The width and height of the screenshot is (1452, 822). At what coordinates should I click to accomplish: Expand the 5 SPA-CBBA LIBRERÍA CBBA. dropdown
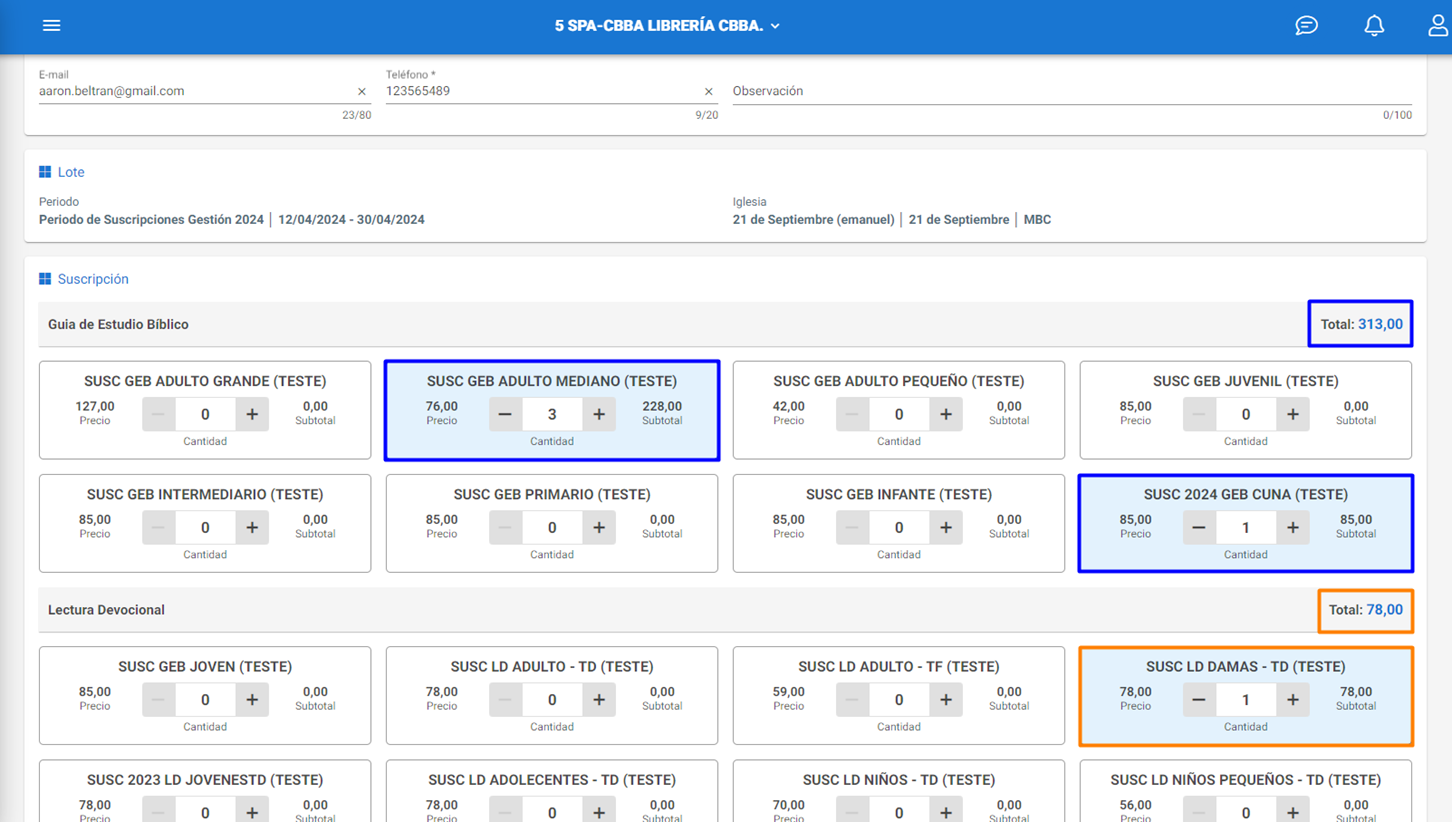(667, 26)
